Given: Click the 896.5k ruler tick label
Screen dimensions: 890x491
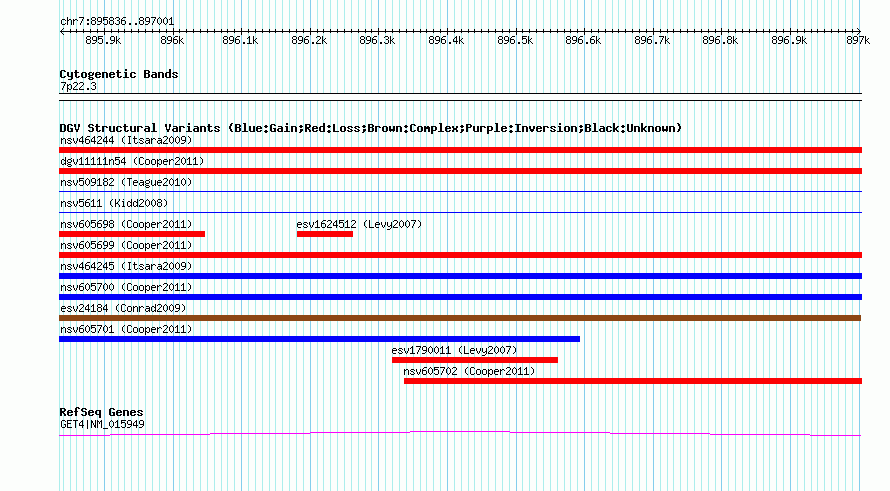Looking at the screenshot, I should tap(515, 40).
